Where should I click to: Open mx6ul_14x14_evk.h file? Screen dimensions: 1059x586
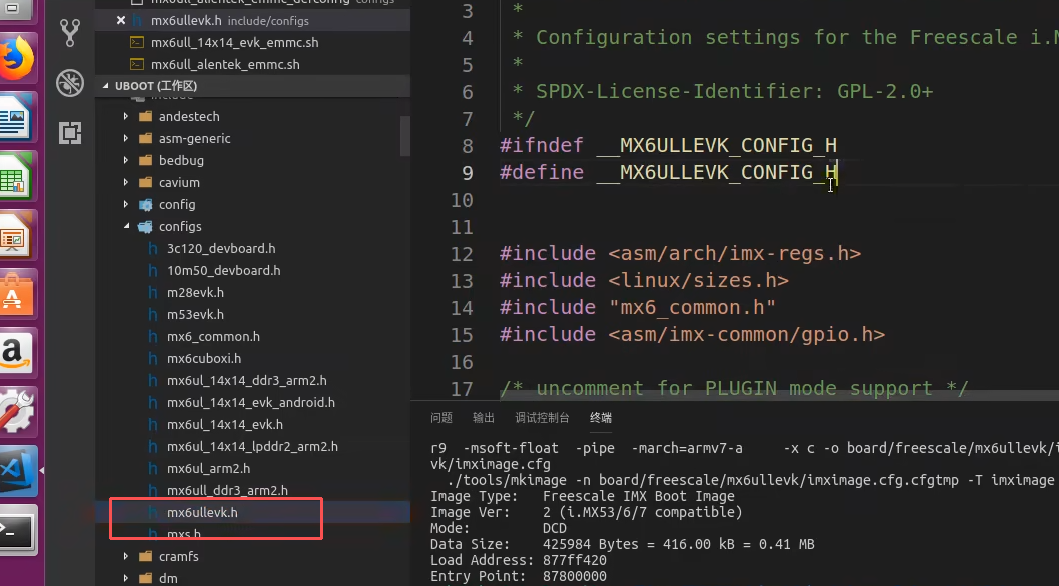[x=225, y=425]
